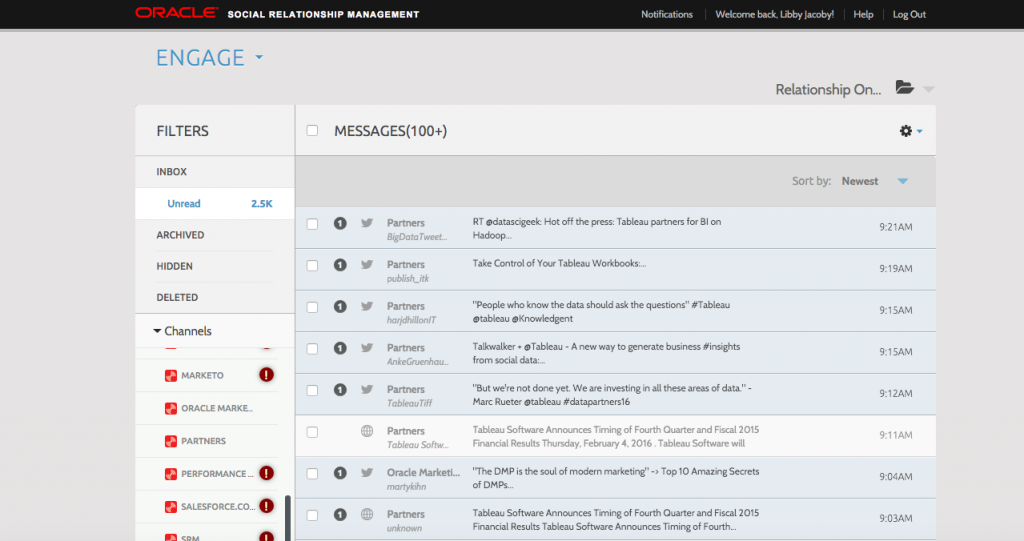
Task: Collapse the Channels section in filters
Action: click(157, 331)
